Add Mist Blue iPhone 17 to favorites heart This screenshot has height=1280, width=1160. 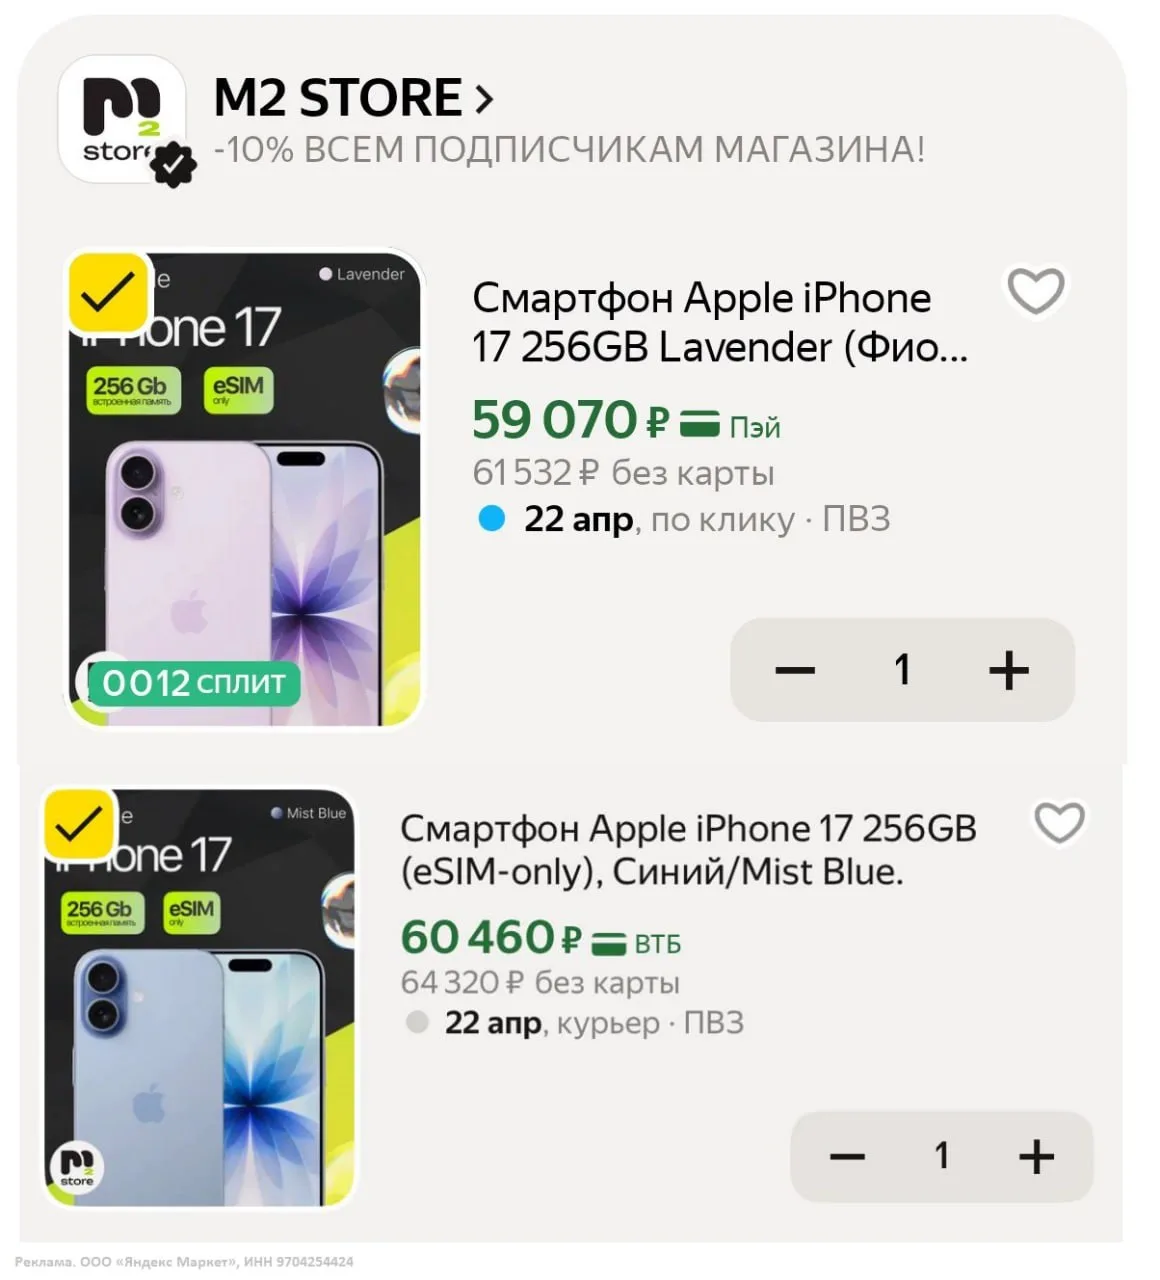tap(1059, 823)
